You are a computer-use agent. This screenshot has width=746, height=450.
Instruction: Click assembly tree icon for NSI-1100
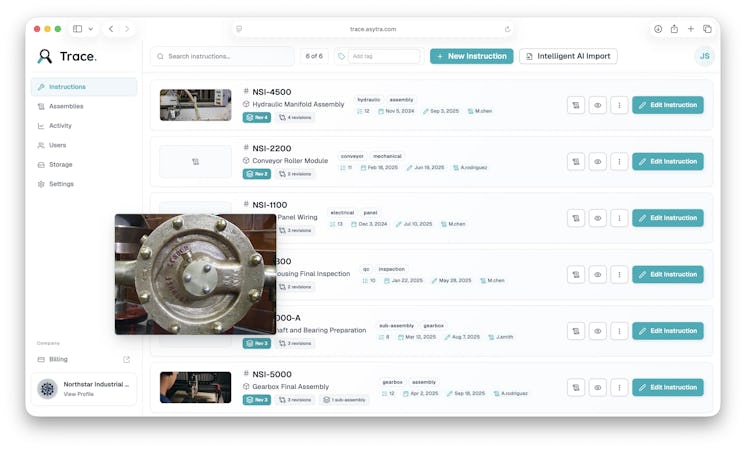[x=576, y=218]
